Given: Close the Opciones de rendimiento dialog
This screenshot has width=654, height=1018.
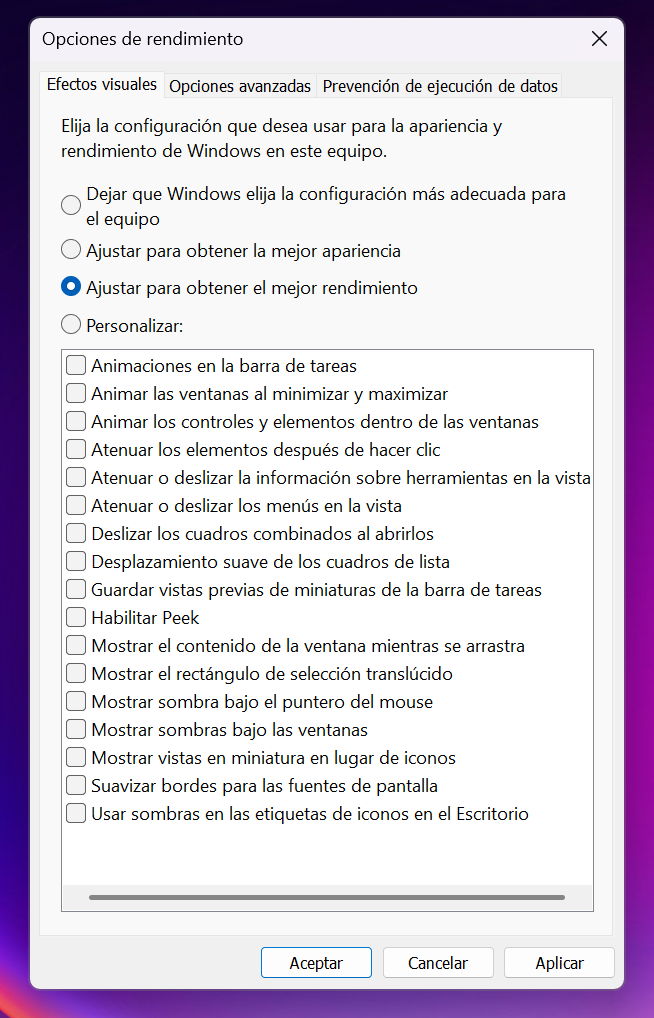Looking at the screenshot, I should (x=599, y=39).
